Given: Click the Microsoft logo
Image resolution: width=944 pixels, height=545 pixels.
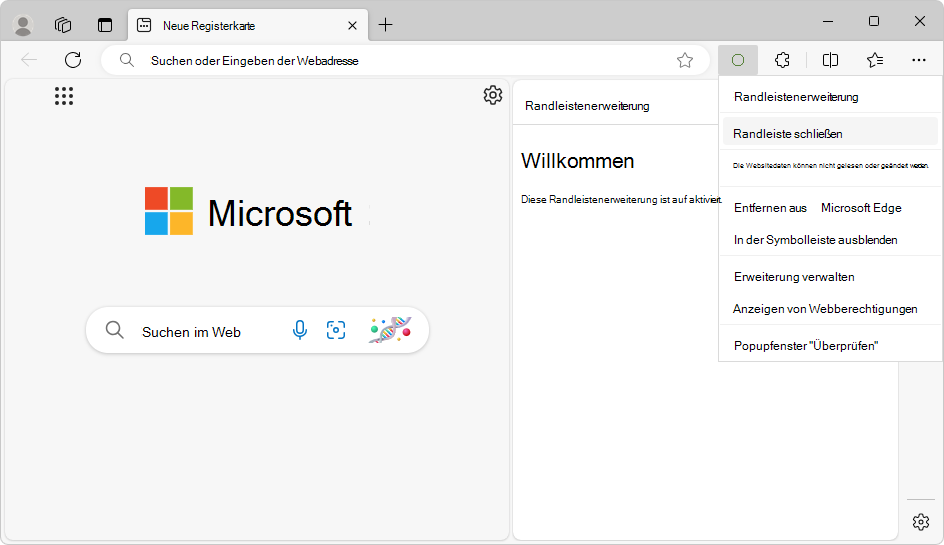Looking at the screenshot, I should (x=248, y=212).
